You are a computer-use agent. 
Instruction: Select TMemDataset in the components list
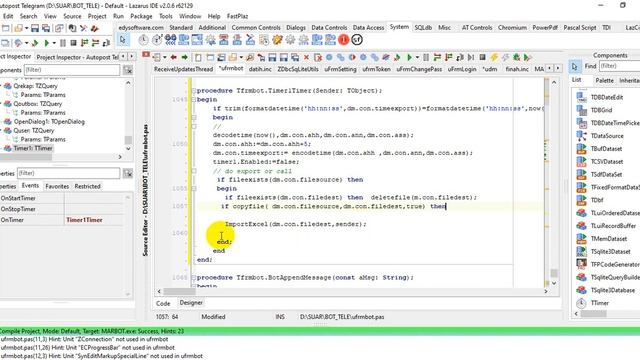click(x=609, y=238)
